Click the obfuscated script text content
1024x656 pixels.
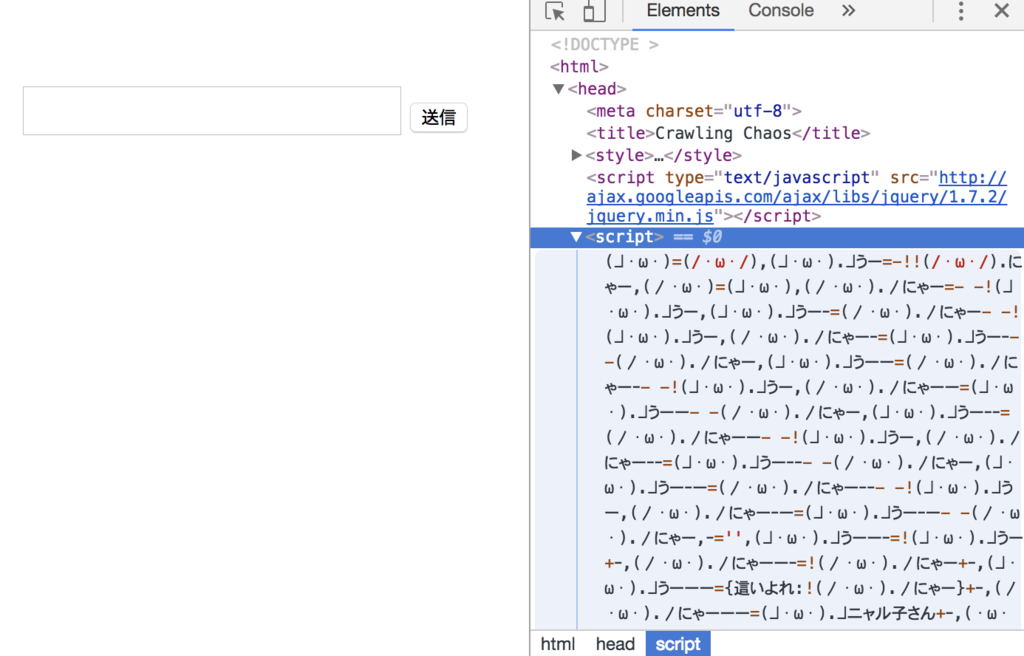812,438
